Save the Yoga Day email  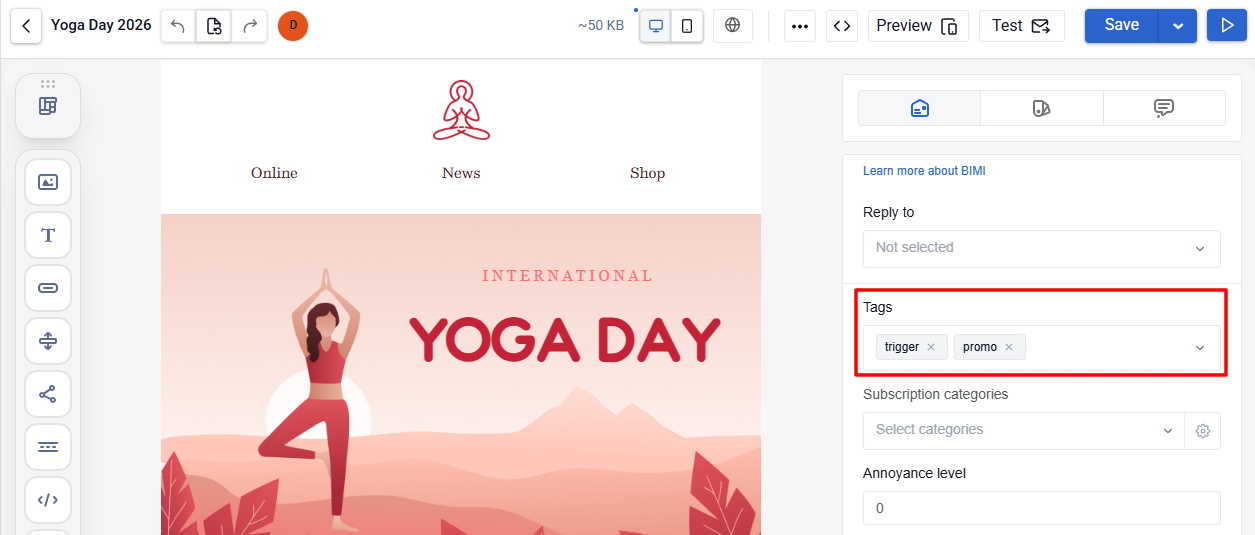[1122, 26]
